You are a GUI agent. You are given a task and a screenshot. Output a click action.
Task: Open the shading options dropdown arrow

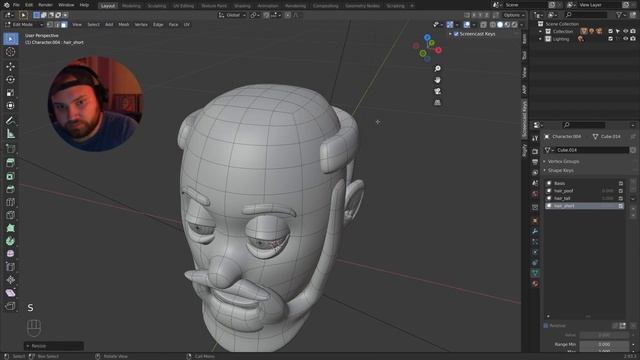pos(521,25)
